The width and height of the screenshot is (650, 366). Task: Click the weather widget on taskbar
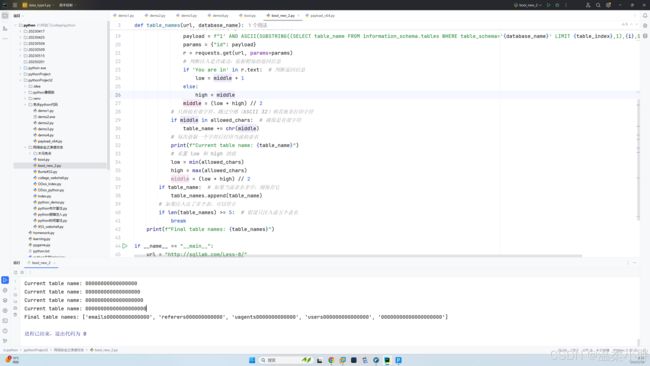coord(12,360)
